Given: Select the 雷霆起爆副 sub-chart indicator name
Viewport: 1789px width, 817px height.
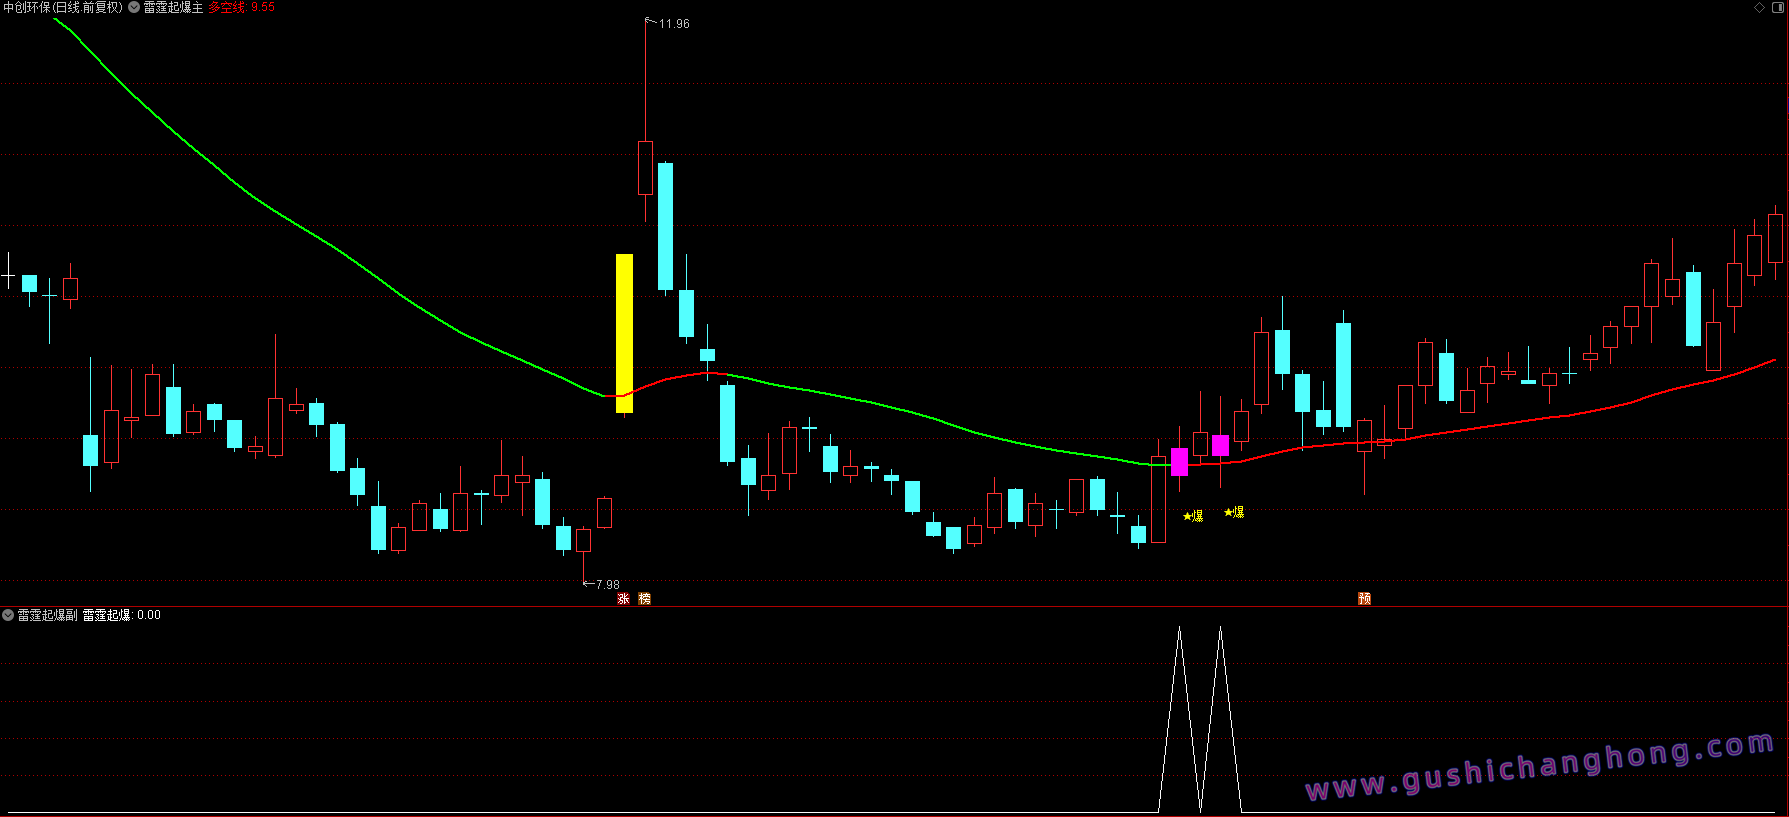Looking at the screenshot, I should click(x=47, y=615).
